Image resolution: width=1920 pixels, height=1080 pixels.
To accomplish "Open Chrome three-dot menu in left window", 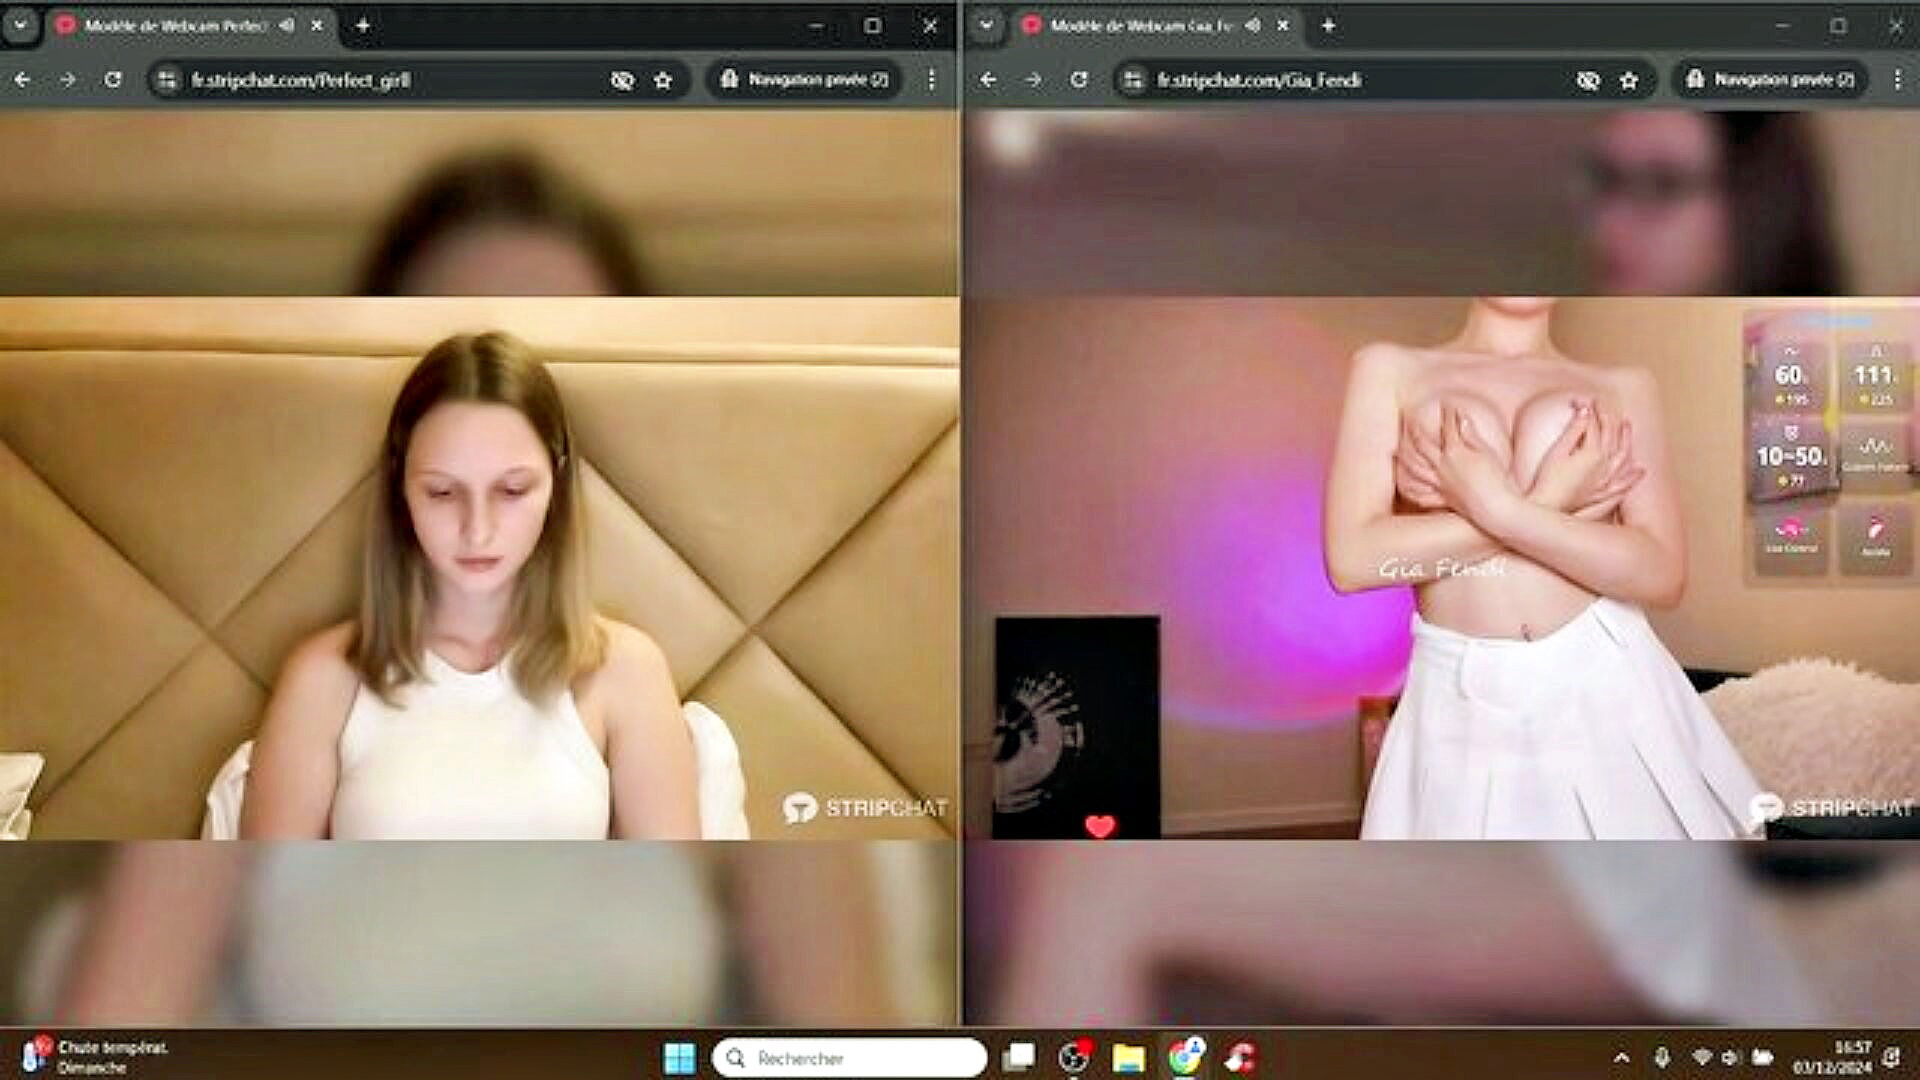I will (x=931, y=79).
